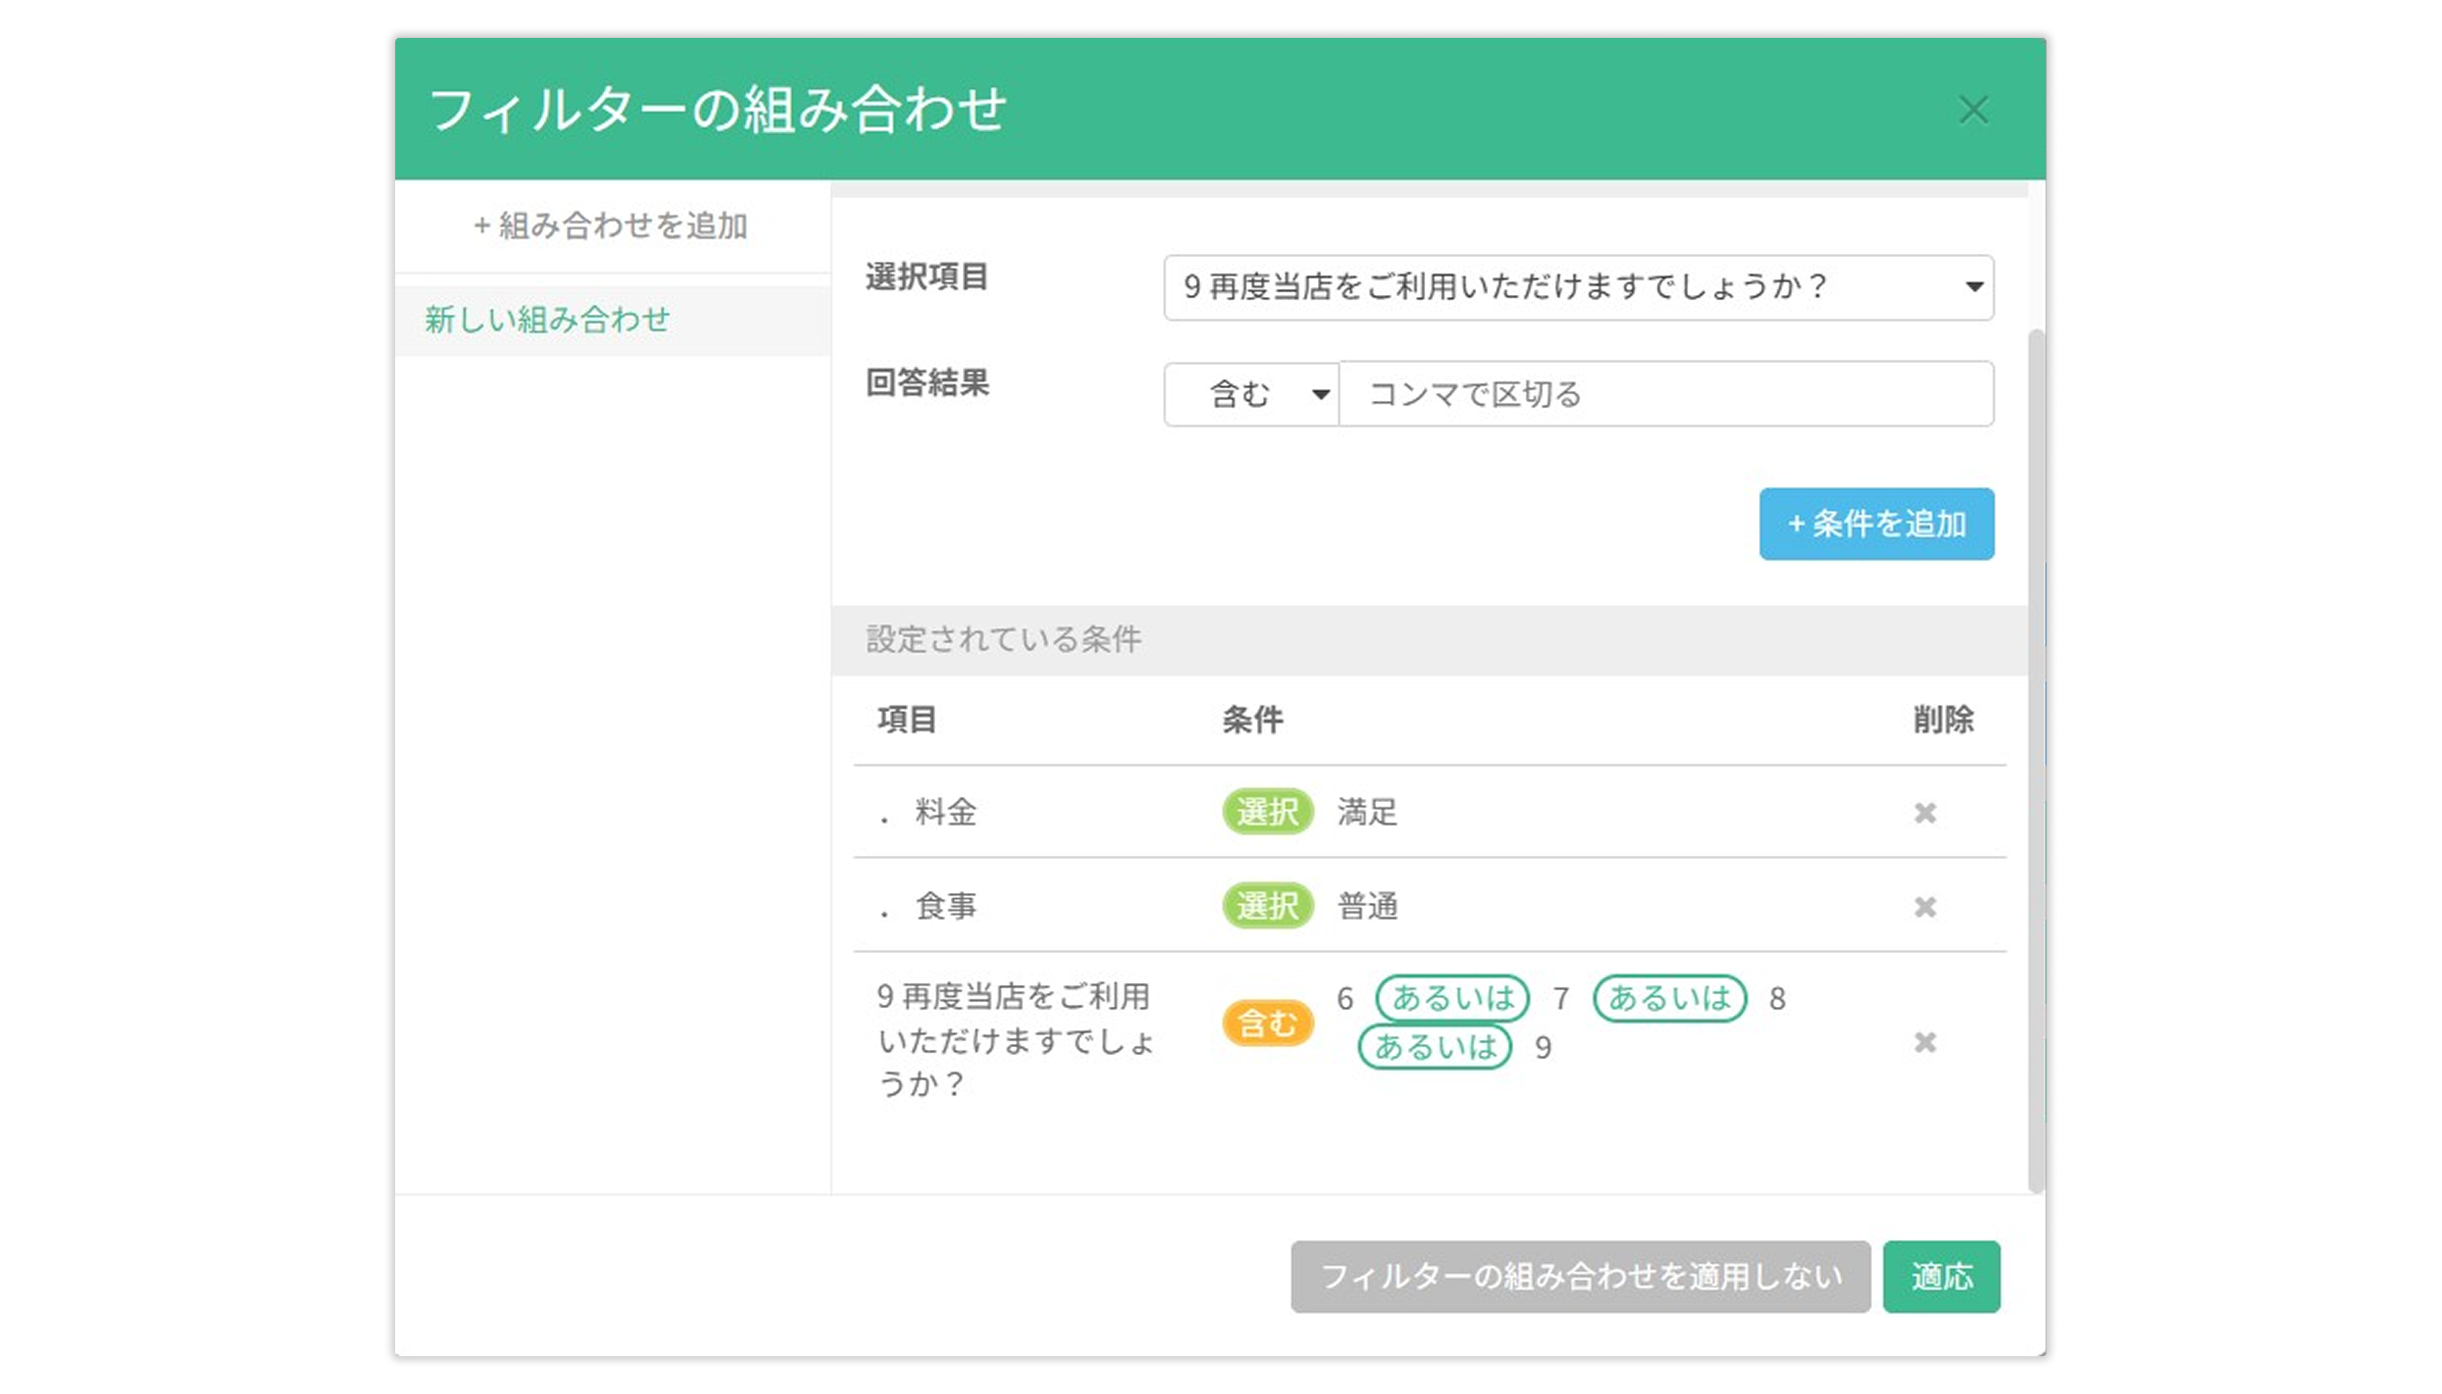This screenshot has height=1394, width=2442.
Task: Click the 条件 column header
Action: click(x=1252, y=719)
